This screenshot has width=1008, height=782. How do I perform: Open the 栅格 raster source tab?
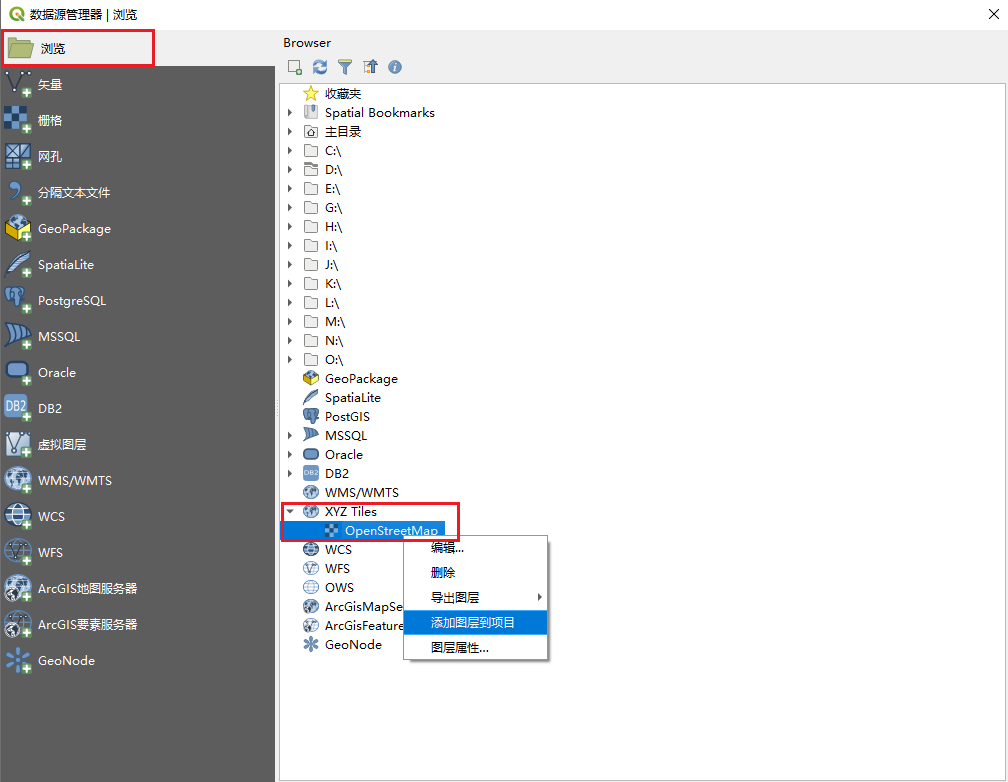[x=138, y=120]
